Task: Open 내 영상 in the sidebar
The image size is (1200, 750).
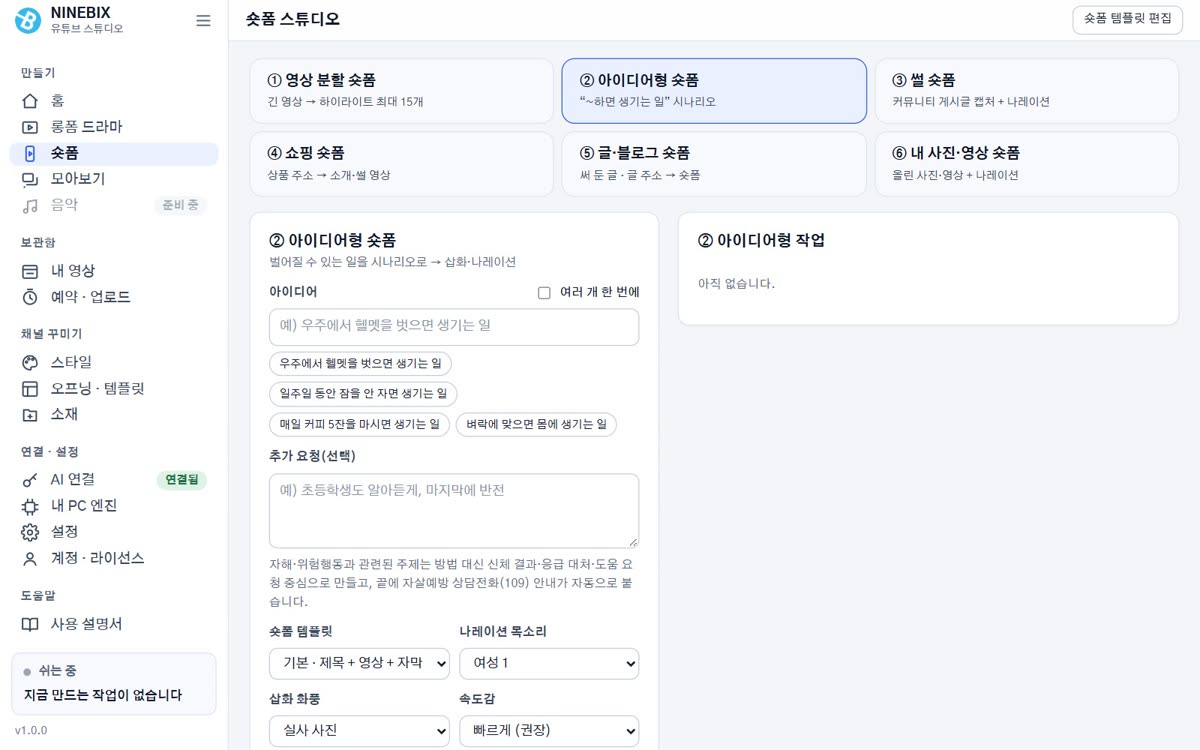Action: pos(114,271)
